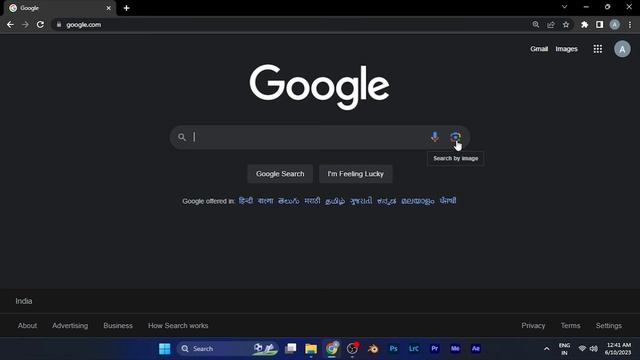Image resolution: width=640 pixels, height=360 pixels.
Task: Open the Privacy footer link
Action: point(533,326)
